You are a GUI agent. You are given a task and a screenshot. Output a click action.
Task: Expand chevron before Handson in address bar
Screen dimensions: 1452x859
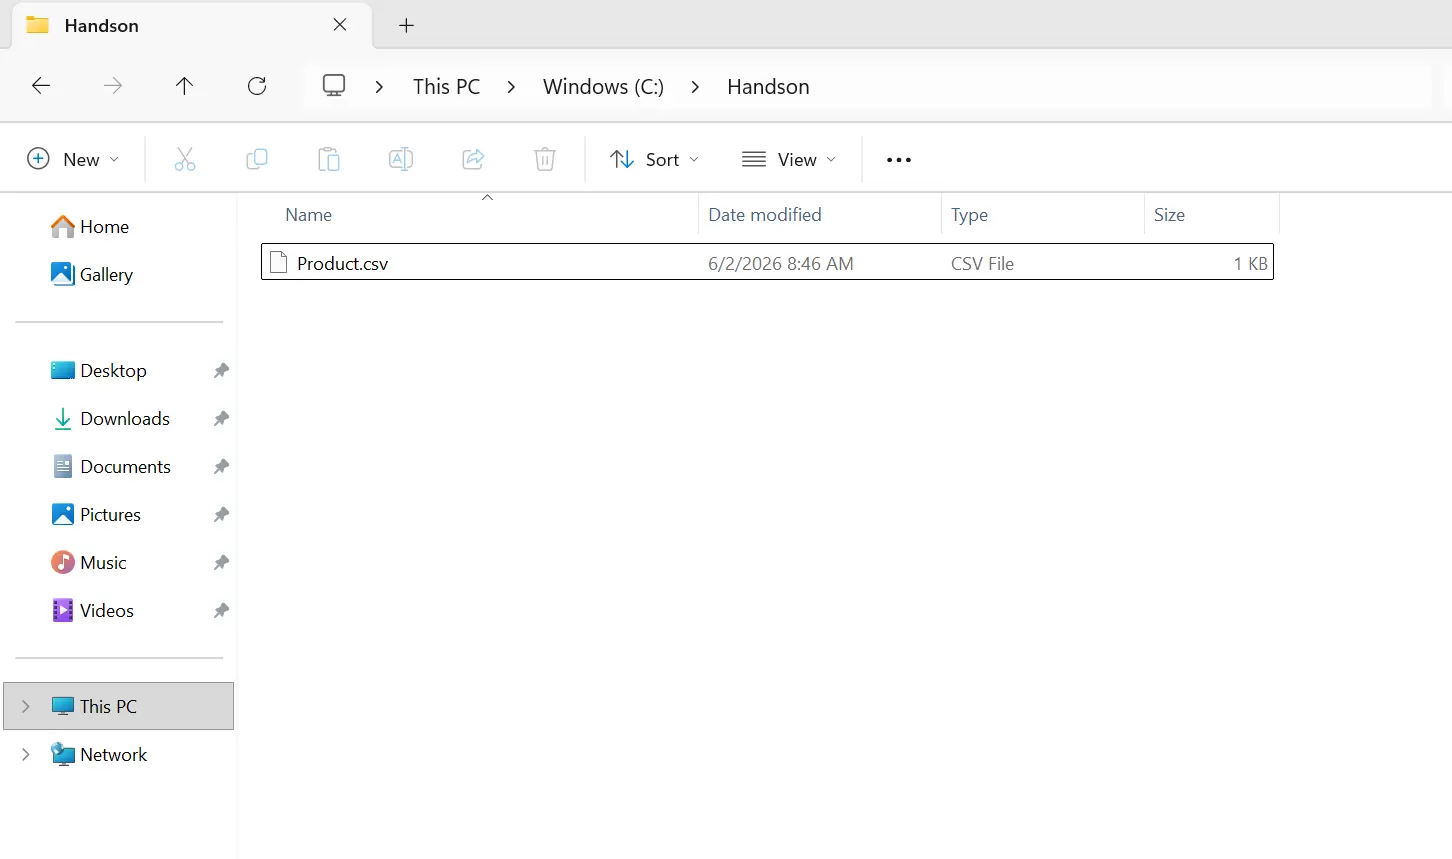click(695, 87)
